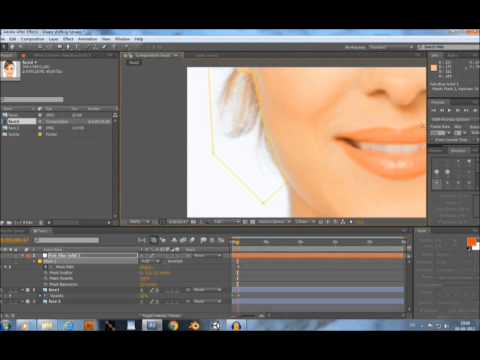Image resolution: width=480 pixels, height=360 pixels.
Task: Toggle Mask Path stopwatch
Action: pyautogui.click(x=46, y=267)
